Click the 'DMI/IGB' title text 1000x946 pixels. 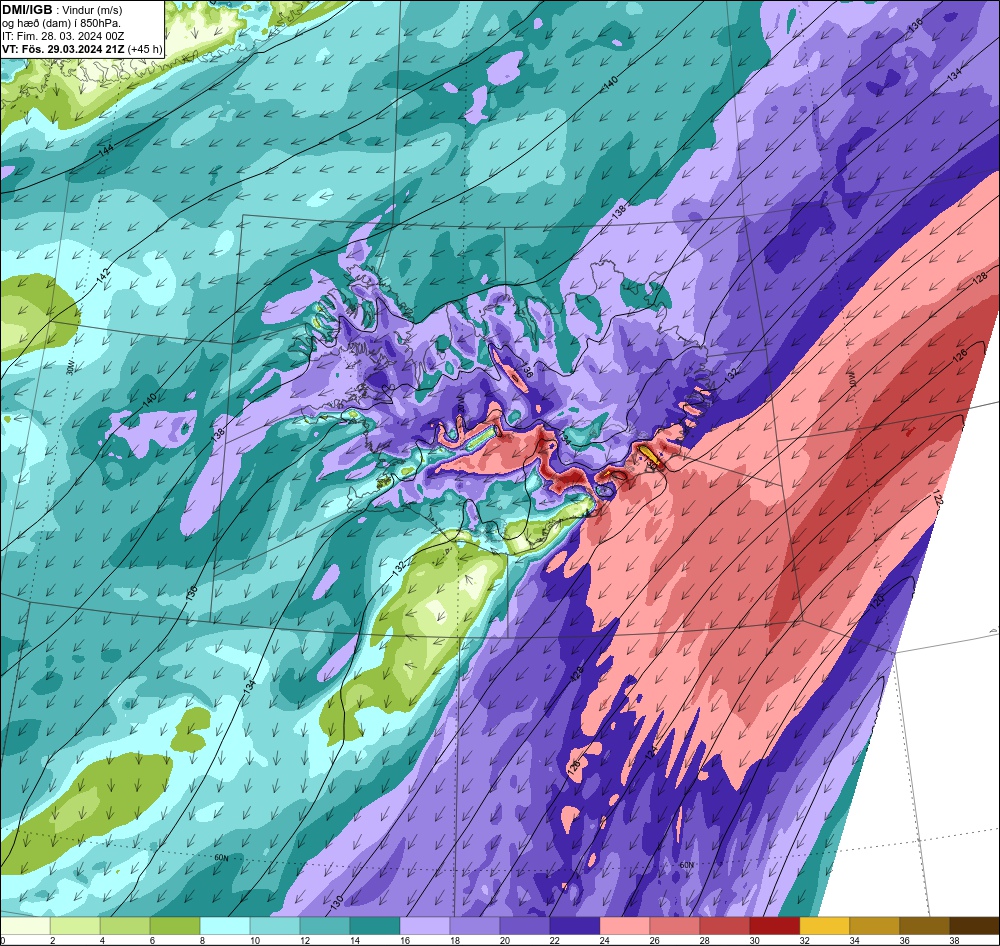[x=27, y=10]
